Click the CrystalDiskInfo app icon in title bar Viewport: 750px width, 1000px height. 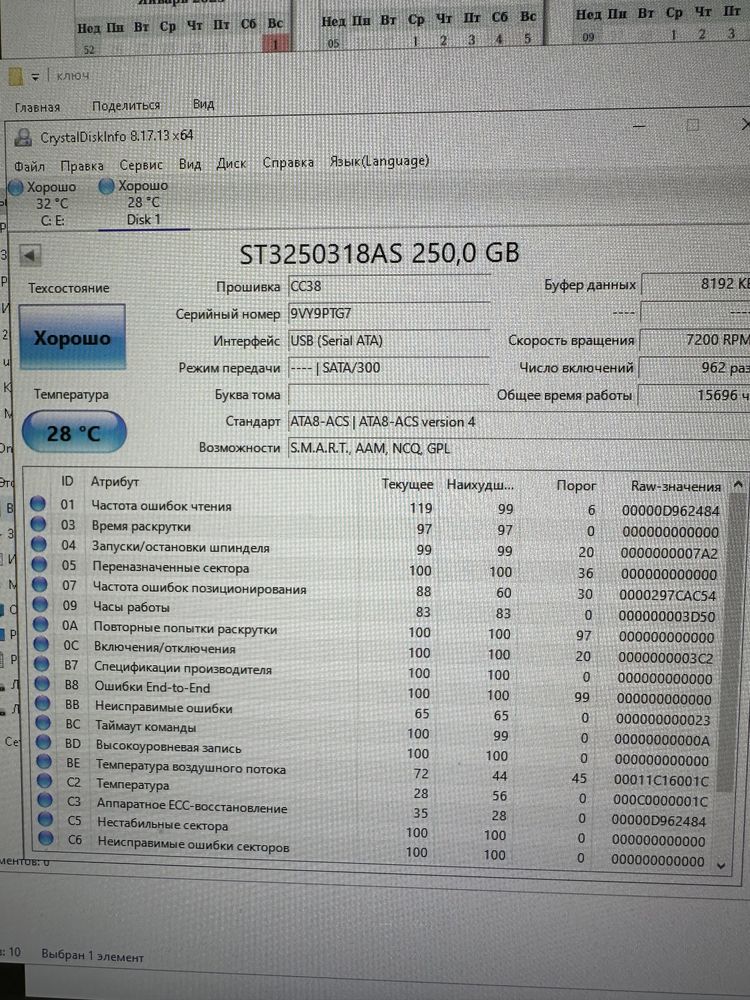[x=24, y=137]
